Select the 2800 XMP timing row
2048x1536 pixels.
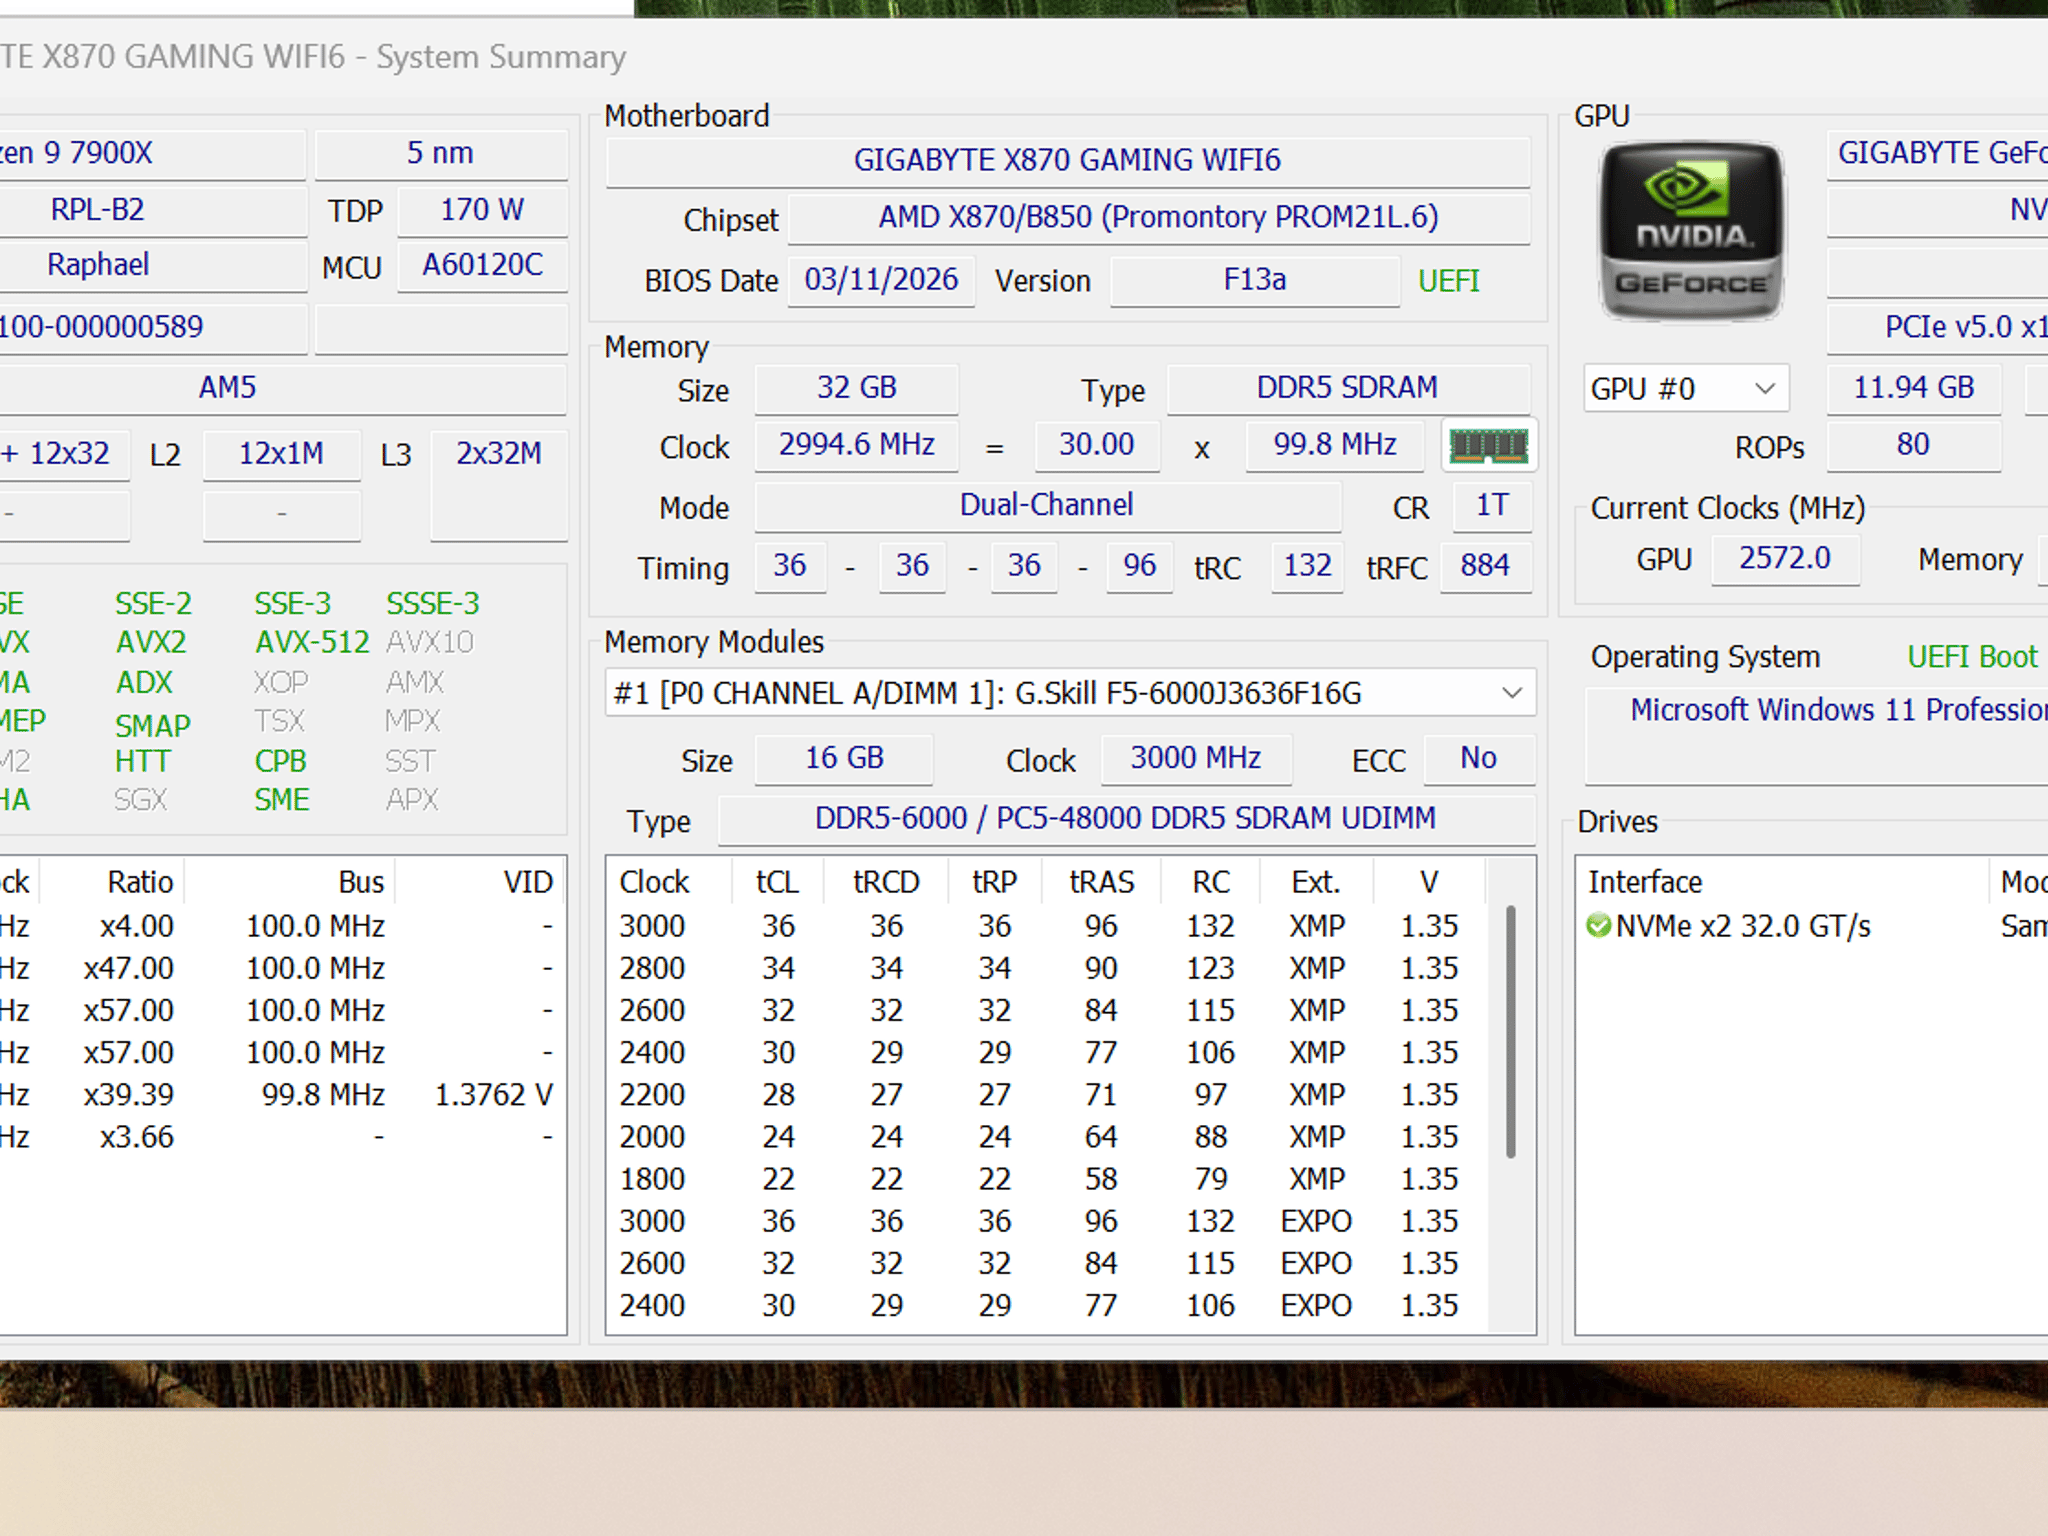pyautogui.click(x=1047, y=968)
